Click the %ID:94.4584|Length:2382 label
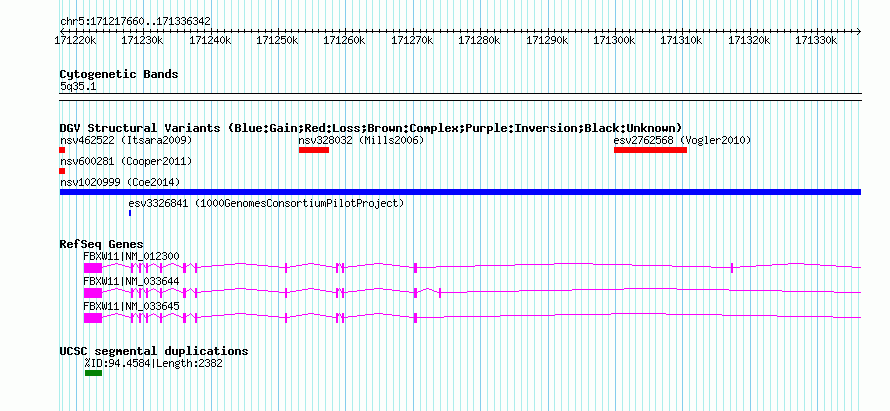This screenshot has height=411, width=890. coord(153,363)
